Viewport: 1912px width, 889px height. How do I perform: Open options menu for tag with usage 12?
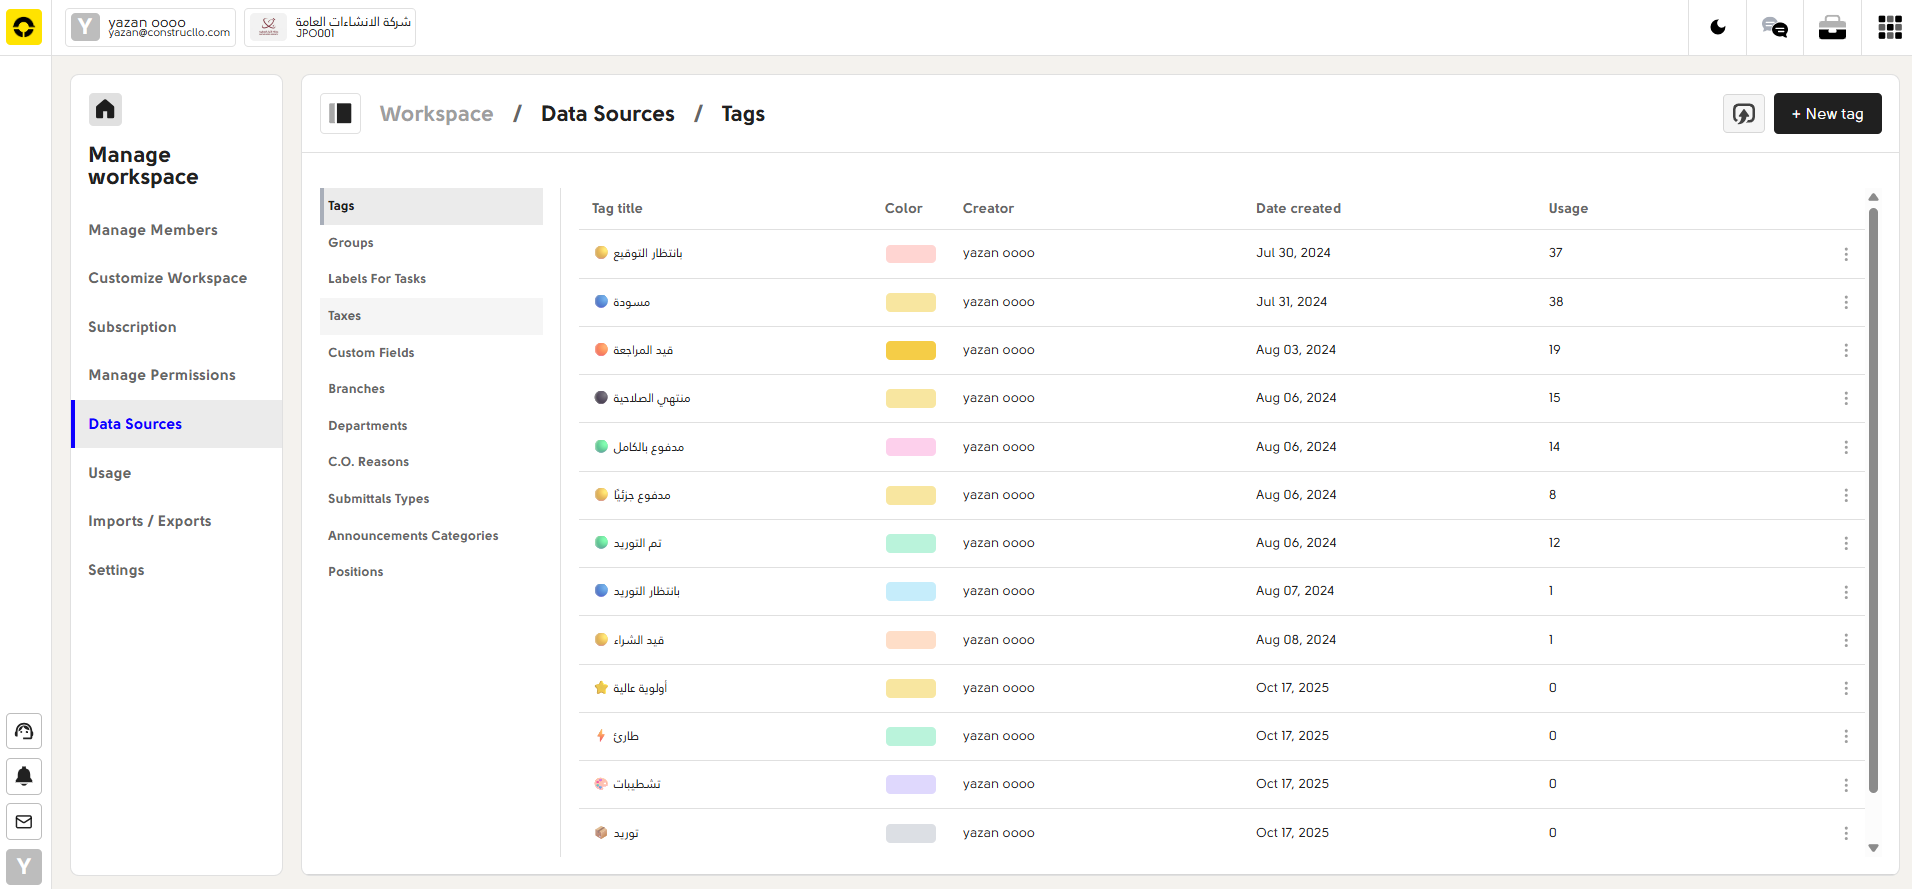pyautogui.click(x=1846, y=543)
